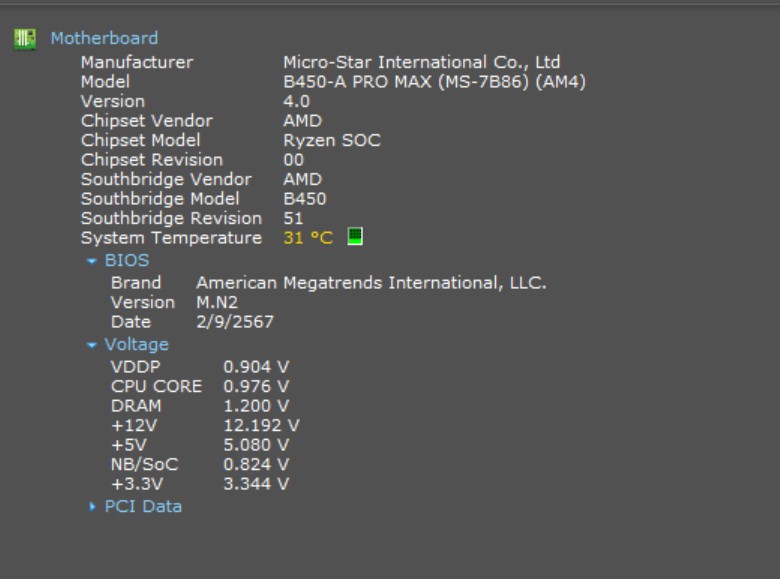Select the BIOS date 2/9/2567
The width and height of the screenshot is (780, 579).
point(234,322)
